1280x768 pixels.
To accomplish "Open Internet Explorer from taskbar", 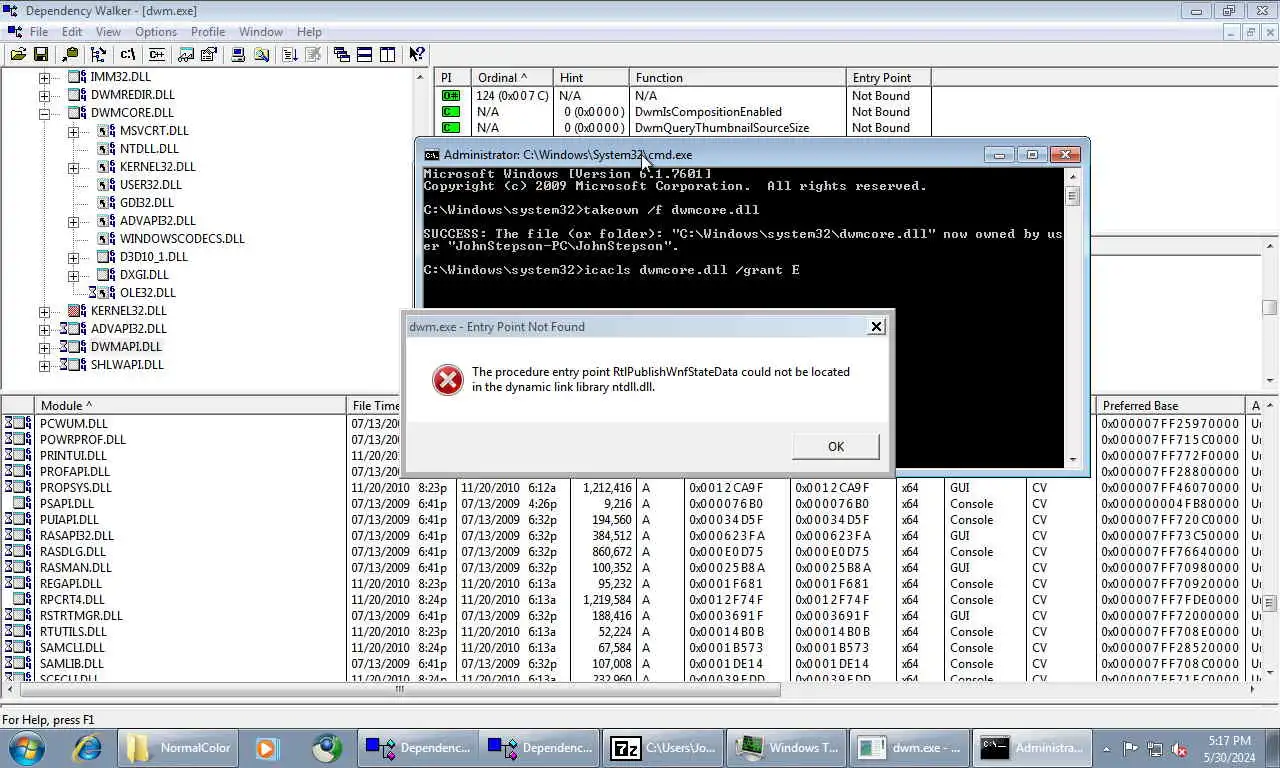I will point(87,747).
